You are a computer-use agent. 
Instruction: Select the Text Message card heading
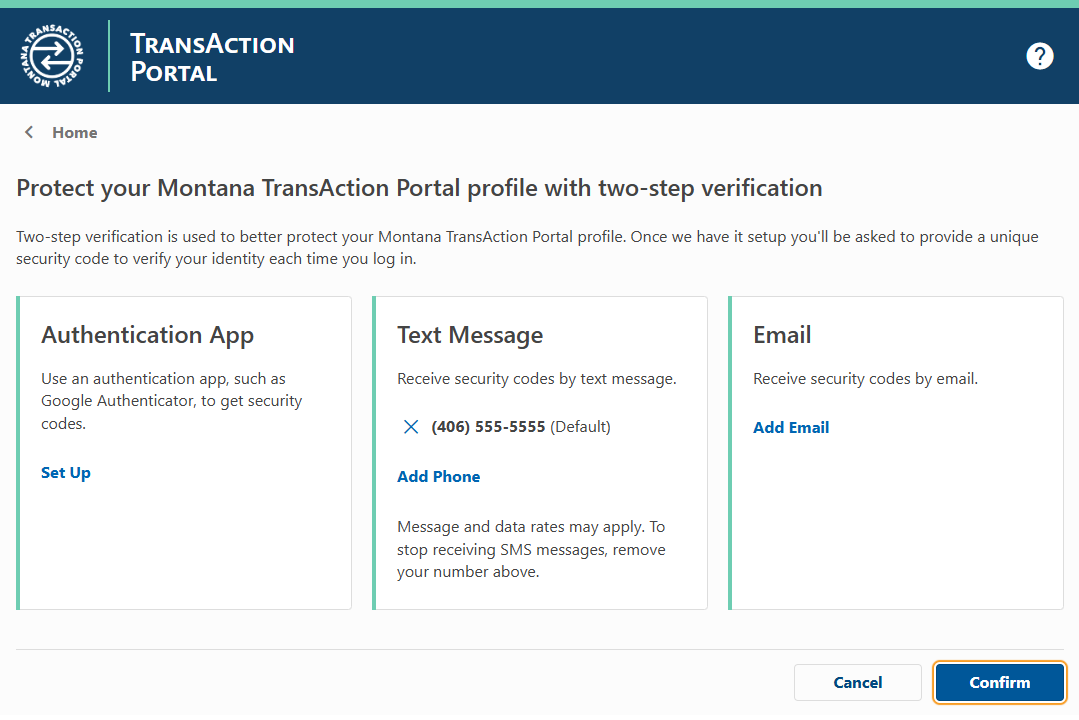[x=470, y=335]
